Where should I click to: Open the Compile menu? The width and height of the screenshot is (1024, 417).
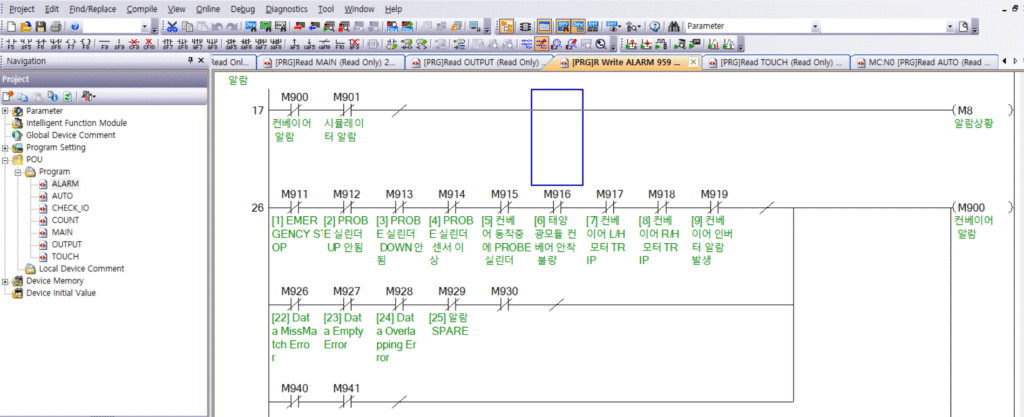coord(141,8)
